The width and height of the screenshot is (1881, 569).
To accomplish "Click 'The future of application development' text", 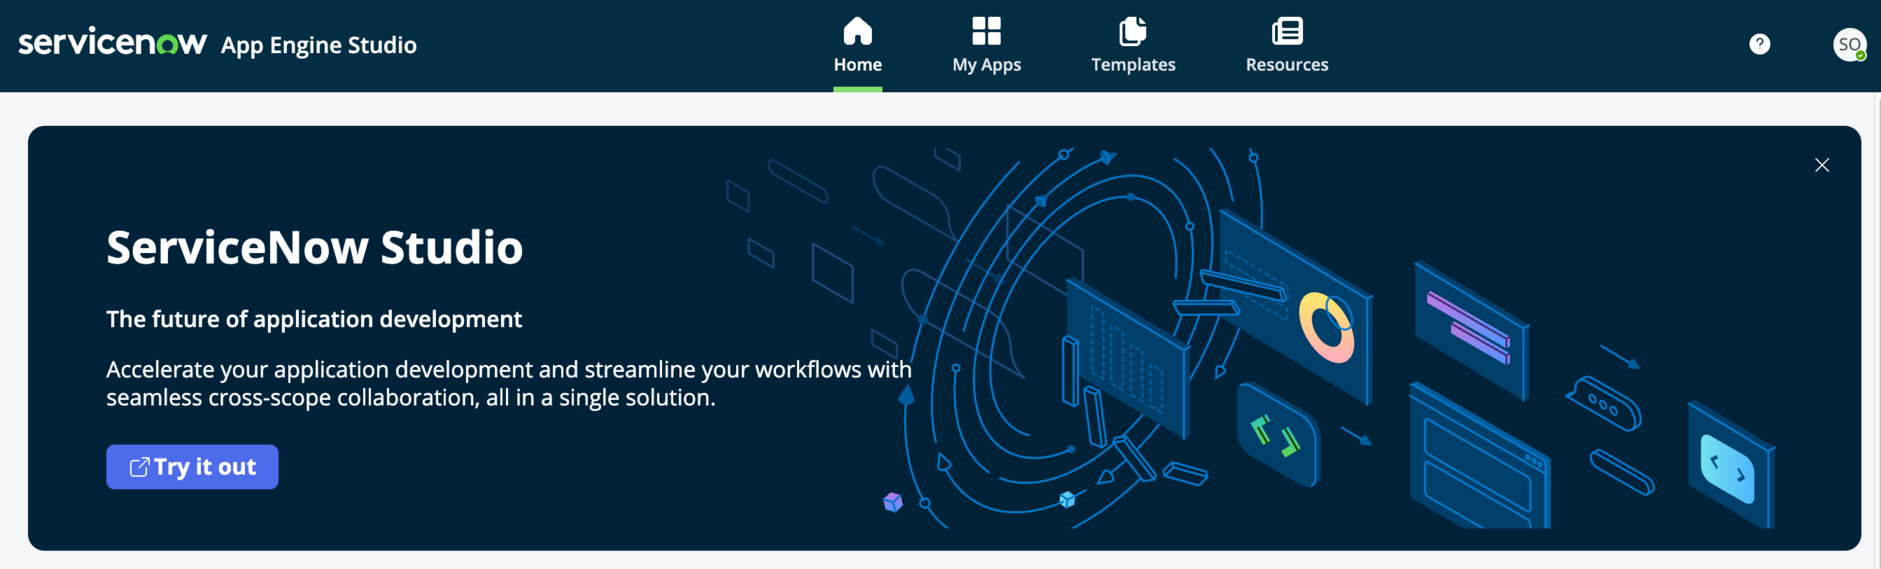I will point(314,319).
